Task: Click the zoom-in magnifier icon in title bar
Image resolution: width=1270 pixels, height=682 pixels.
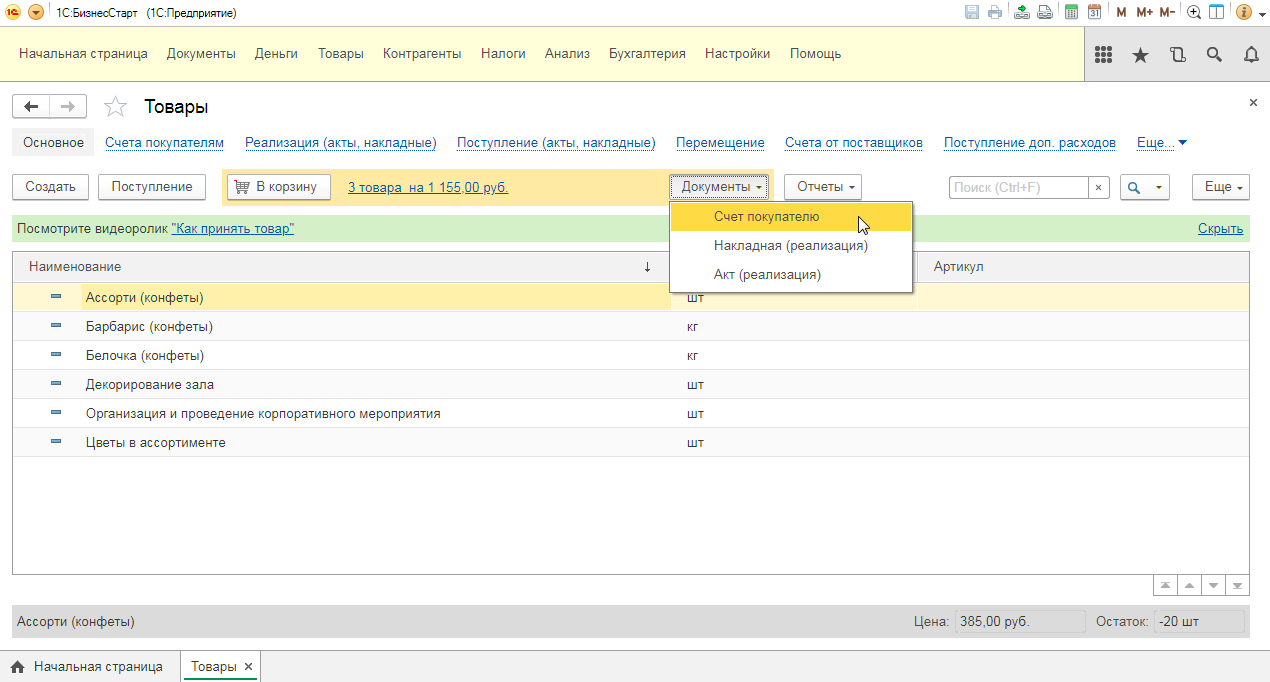Action: click(x=1194, y=12)
